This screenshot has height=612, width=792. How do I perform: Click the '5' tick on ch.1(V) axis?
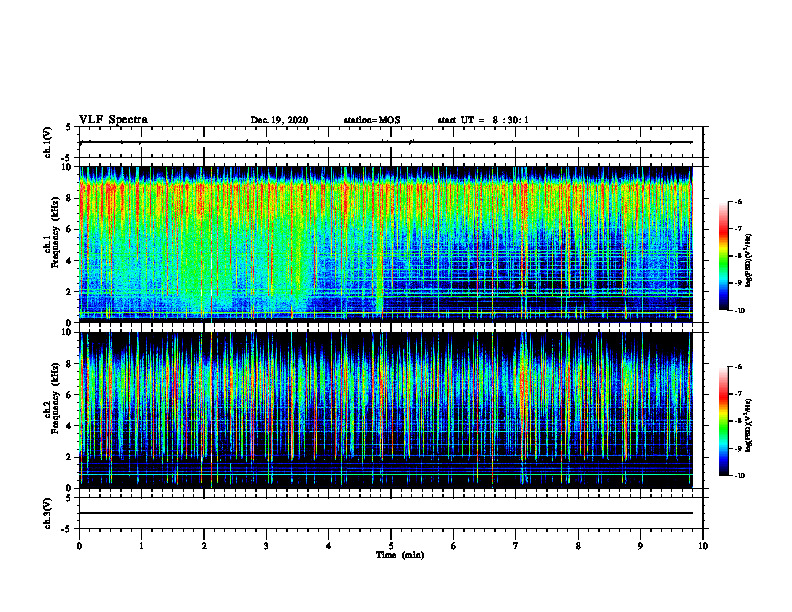tap(69, 128)
